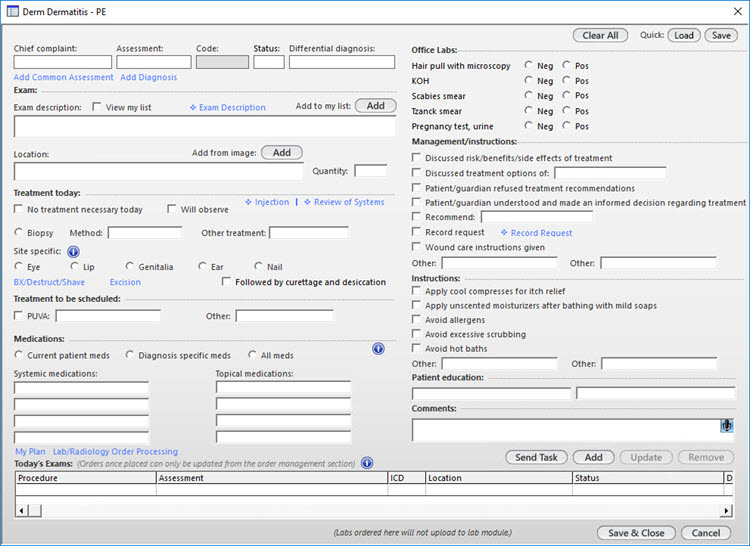
Task: Click the Today's Exams info icon
Action: point(367,463)
